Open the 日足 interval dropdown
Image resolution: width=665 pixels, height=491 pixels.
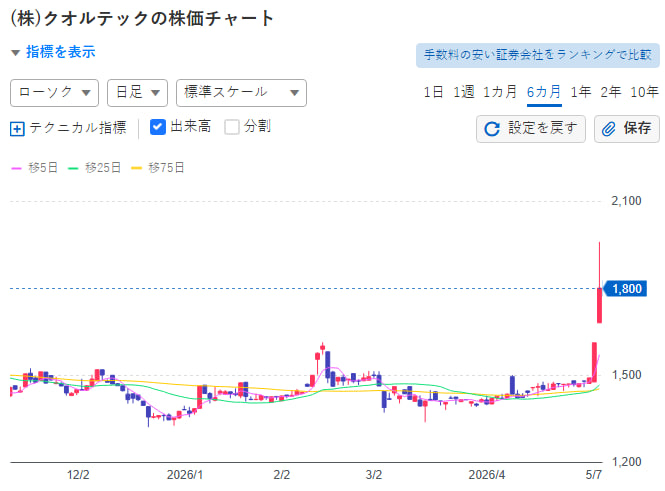[x=137, y=92]
